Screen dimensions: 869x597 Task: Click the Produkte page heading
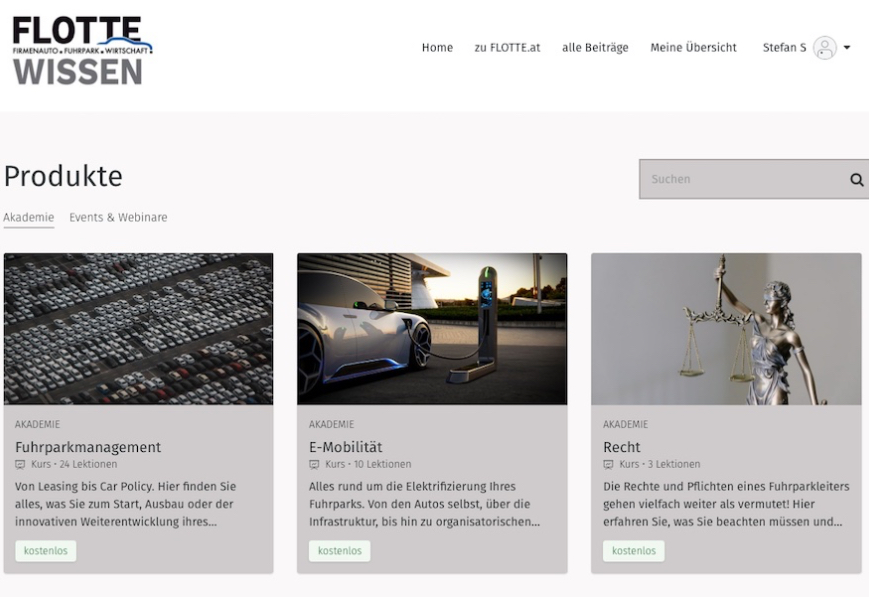63,176
